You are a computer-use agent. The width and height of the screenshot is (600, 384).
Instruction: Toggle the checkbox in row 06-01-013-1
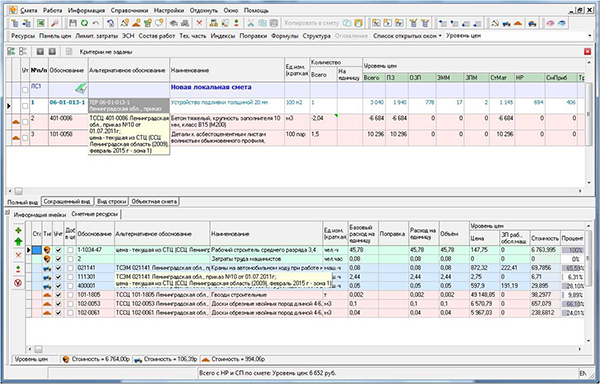point(25,106)
